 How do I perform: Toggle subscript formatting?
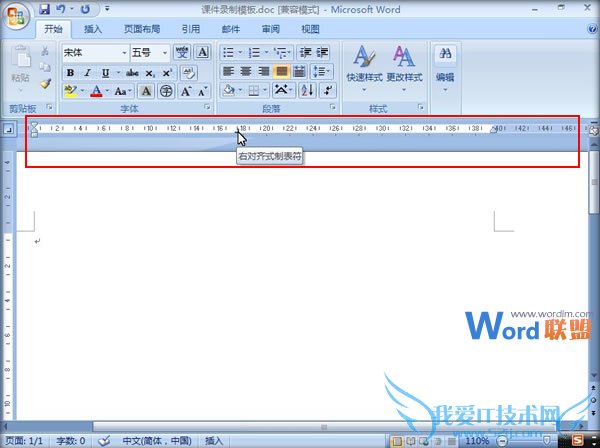click(150, 72)
